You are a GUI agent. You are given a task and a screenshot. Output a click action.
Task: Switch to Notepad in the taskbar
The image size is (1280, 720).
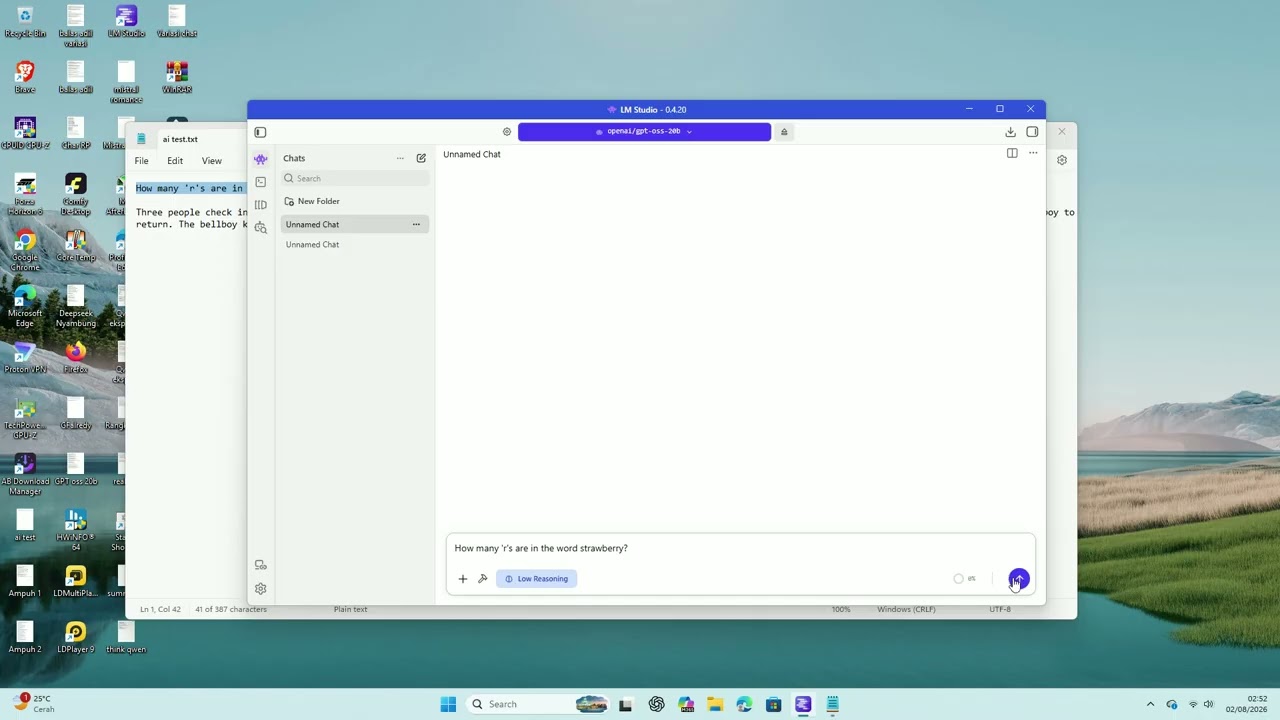click(x=832, y=704)
